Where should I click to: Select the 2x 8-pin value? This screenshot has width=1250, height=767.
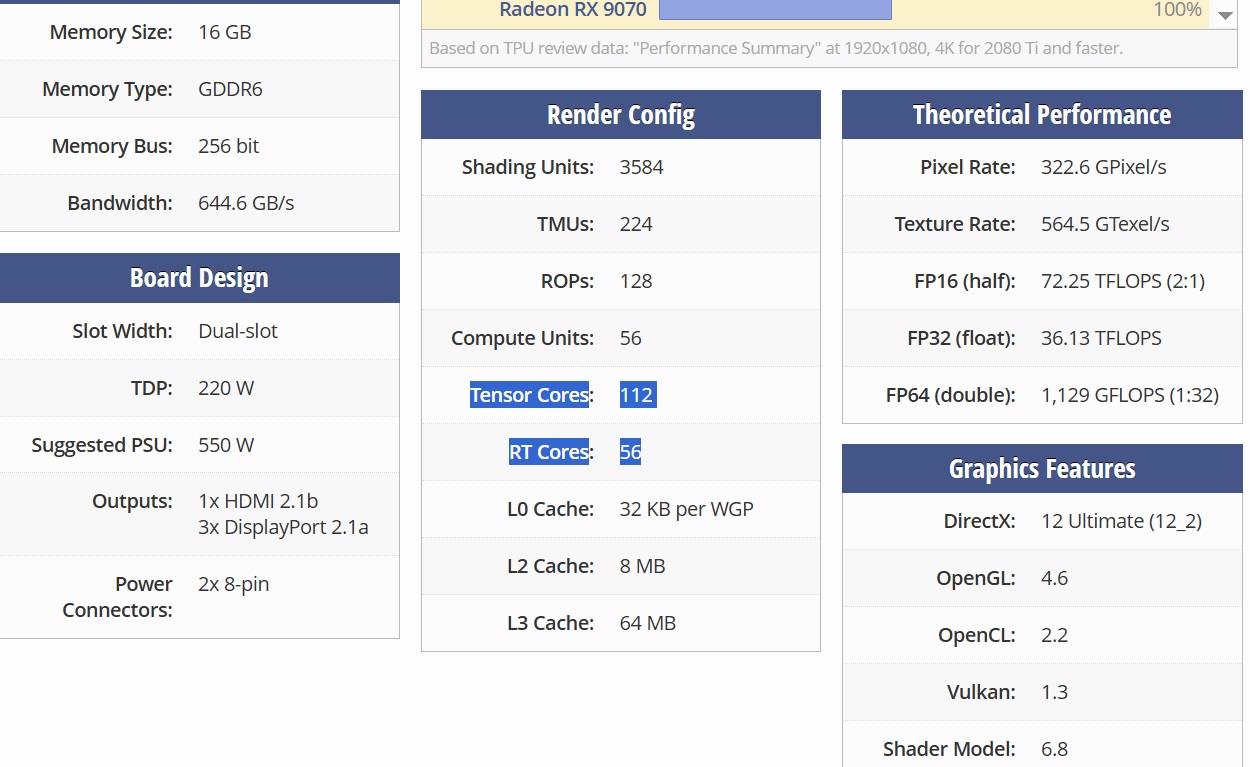pyautogui.click(x=233, y=584)
